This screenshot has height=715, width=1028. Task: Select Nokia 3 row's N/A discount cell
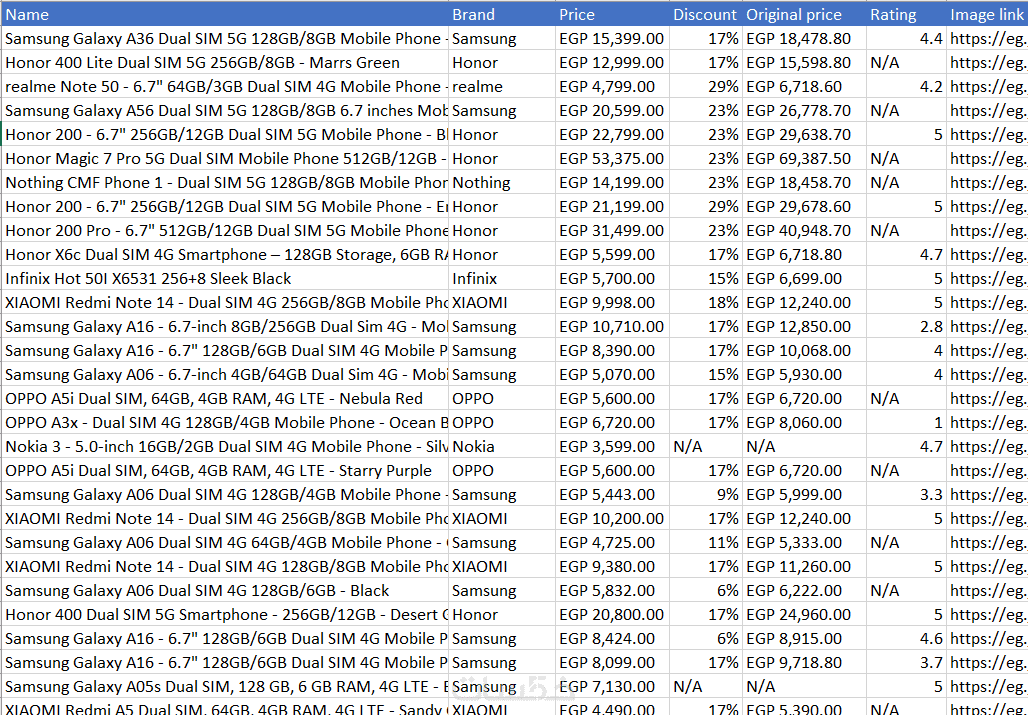click(x=706, y=447)
